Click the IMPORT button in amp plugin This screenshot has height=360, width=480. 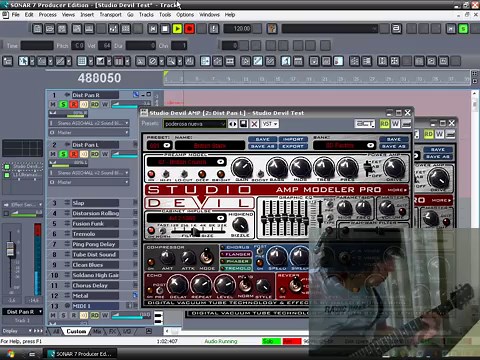pos(293,139)
